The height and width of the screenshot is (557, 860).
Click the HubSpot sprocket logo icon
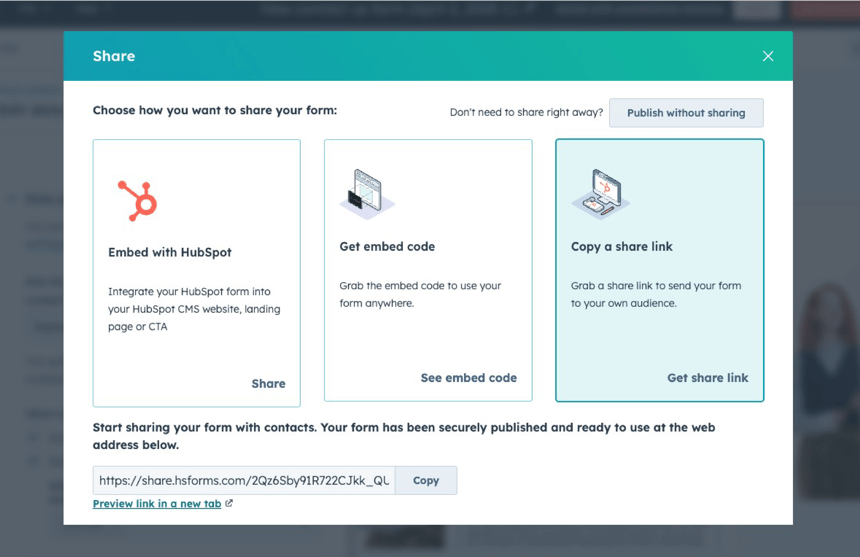pyautogui.click(x=138, y=201)
